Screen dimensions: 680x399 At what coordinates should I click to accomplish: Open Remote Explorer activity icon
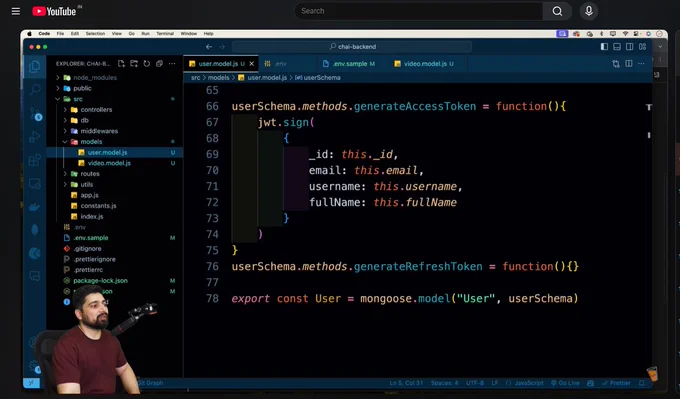coord(35,183)
